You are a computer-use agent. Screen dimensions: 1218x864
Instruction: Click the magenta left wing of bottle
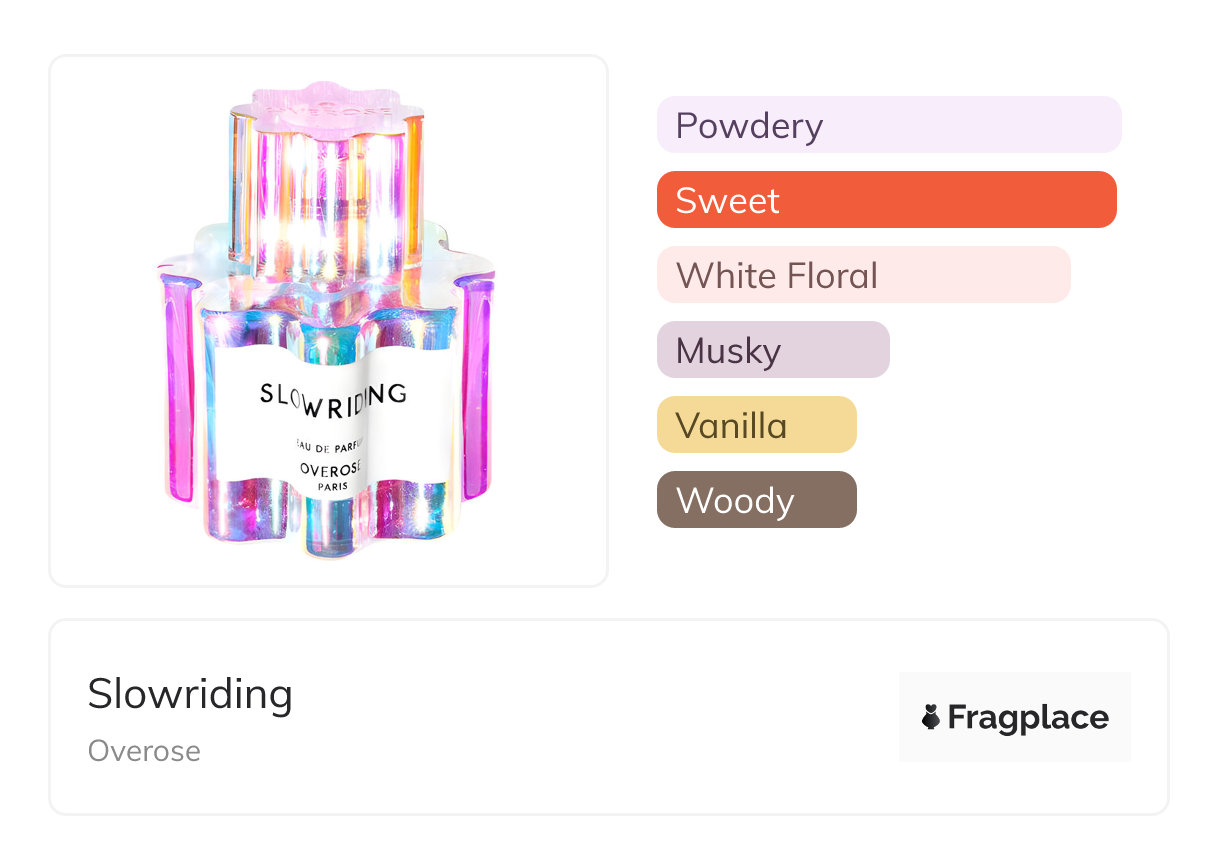tap(179, 390)
